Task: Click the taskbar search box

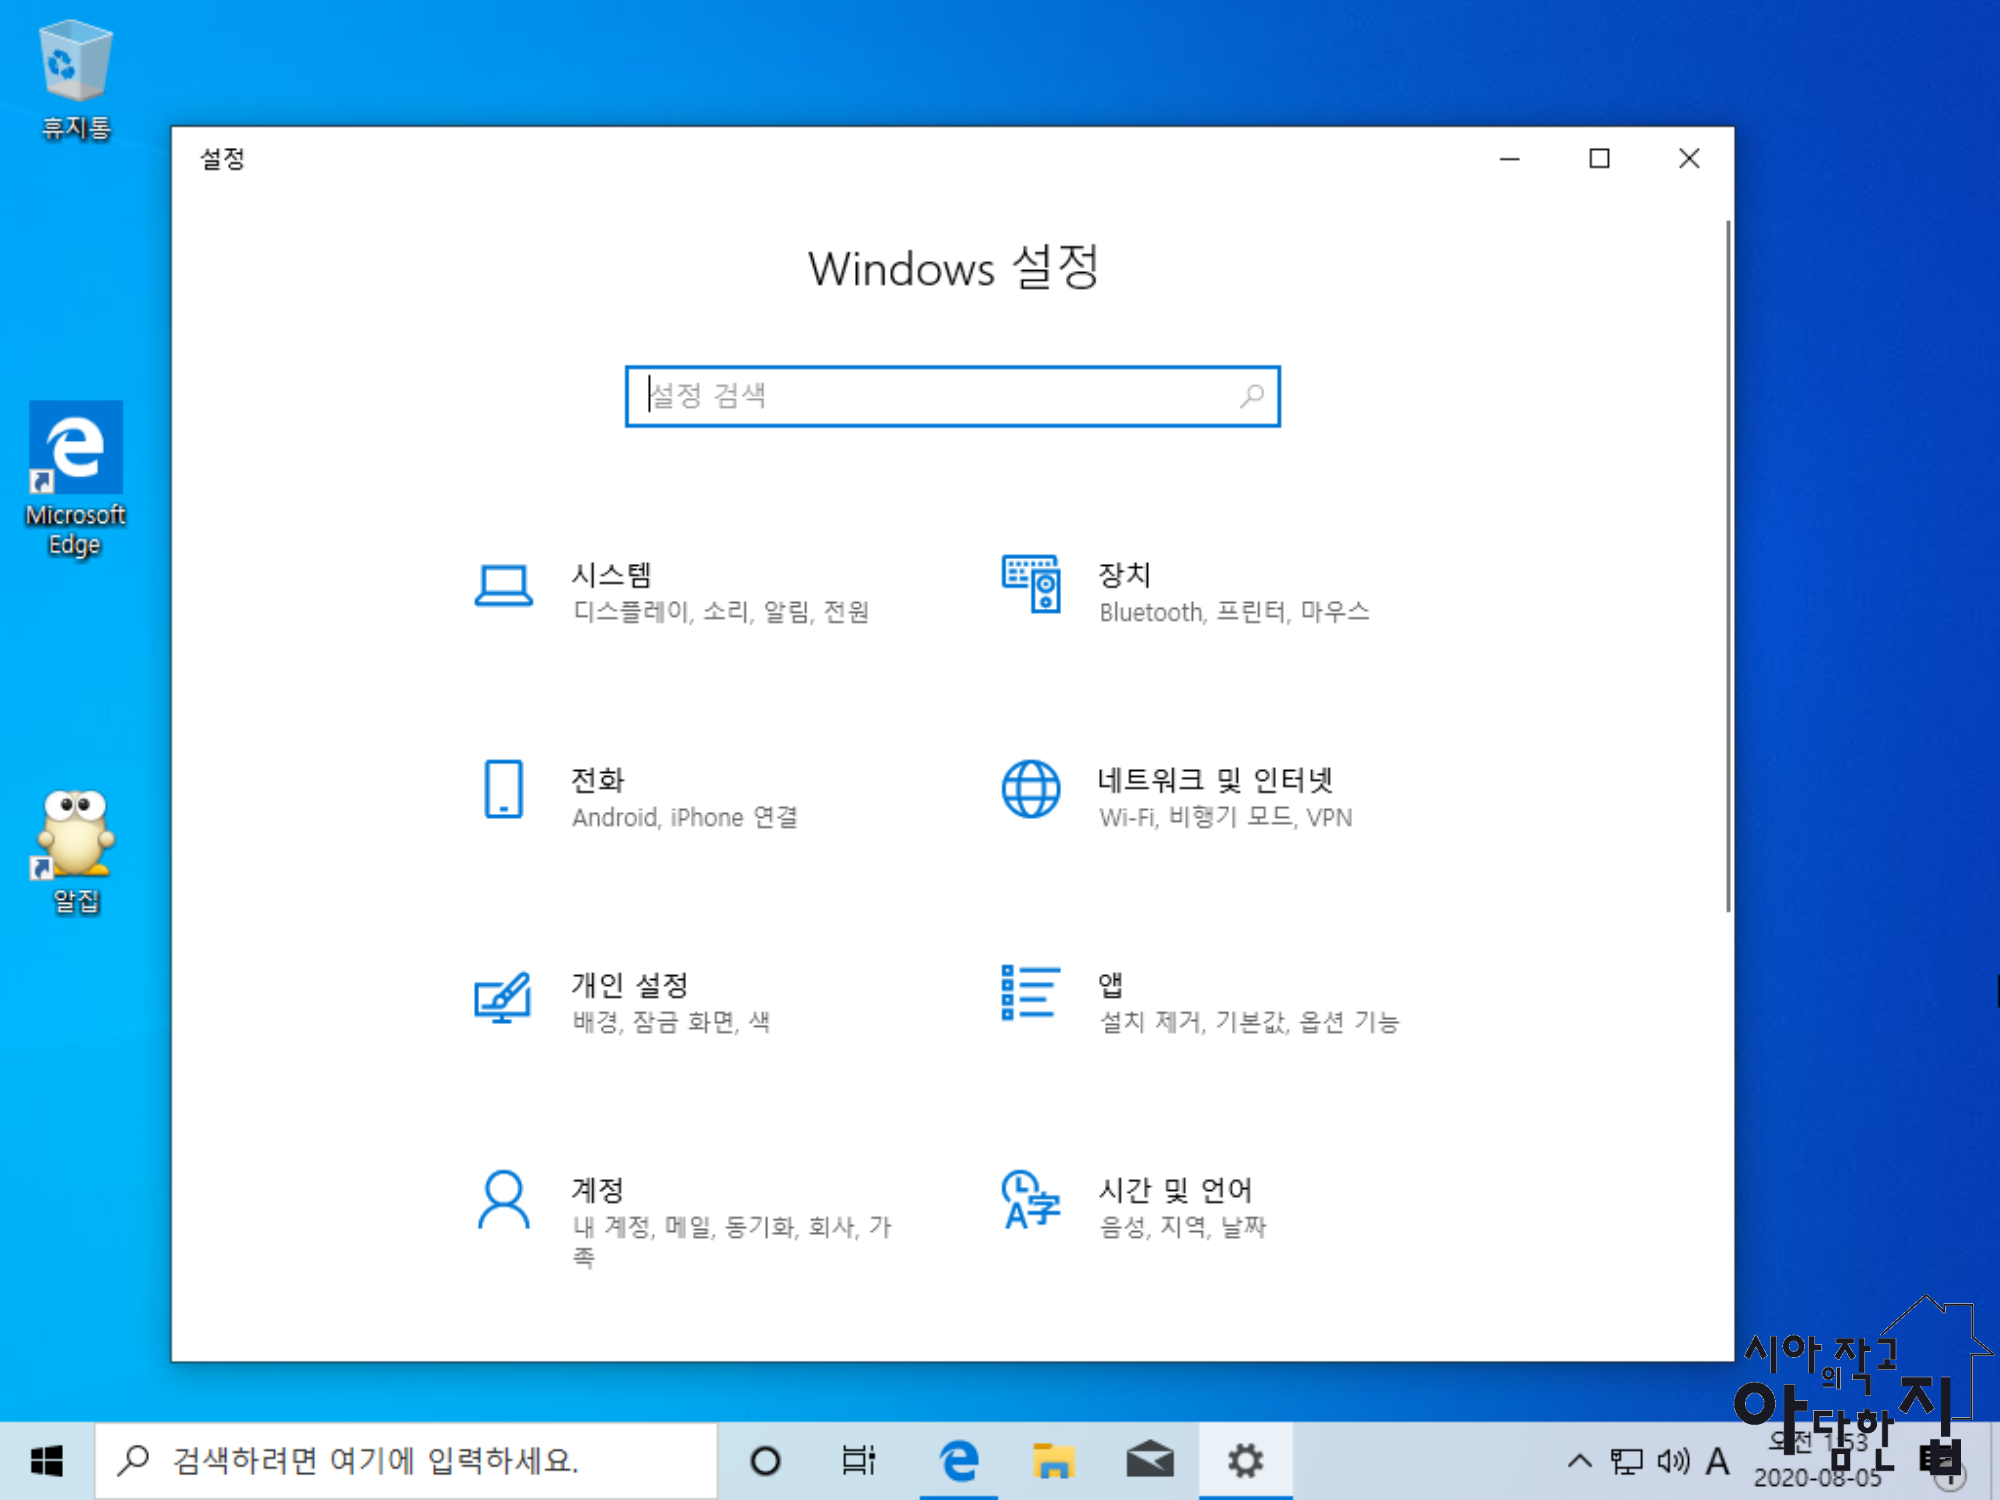Action: (406, 1461)
